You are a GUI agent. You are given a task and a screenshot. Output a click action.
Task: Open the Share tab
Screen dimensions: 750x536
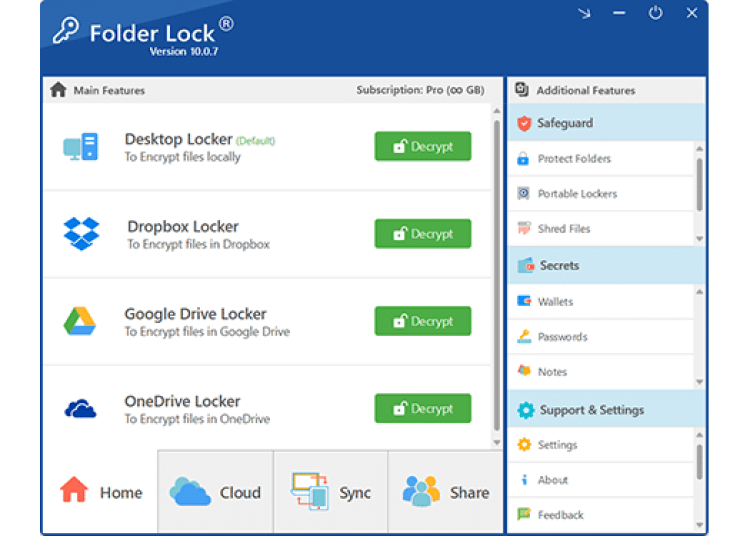[446, 492]
